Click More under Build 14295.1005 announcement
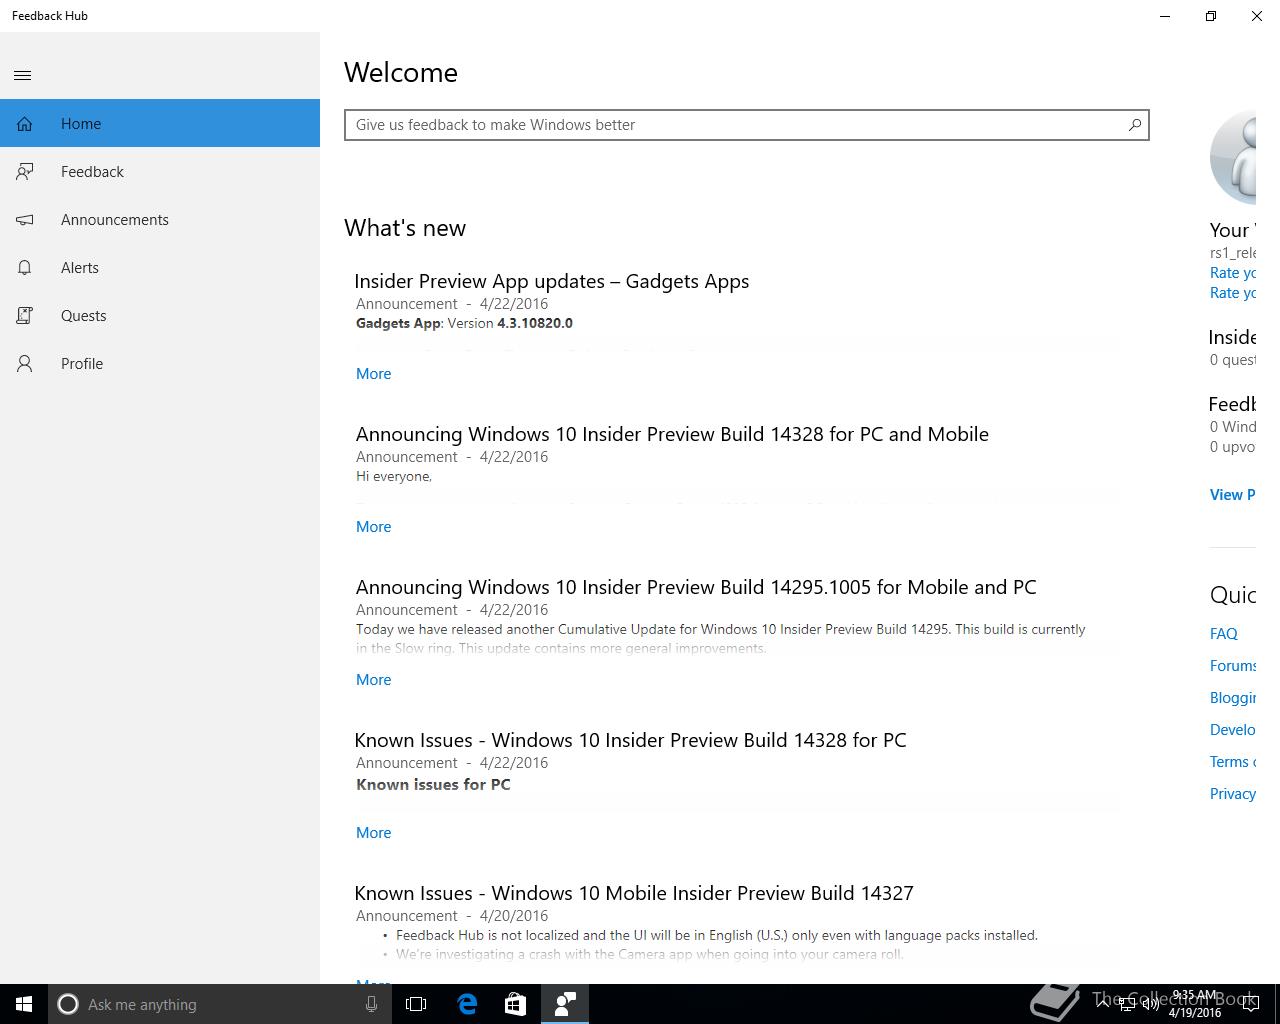1280x1024 pixels. (x=373, y=680)
